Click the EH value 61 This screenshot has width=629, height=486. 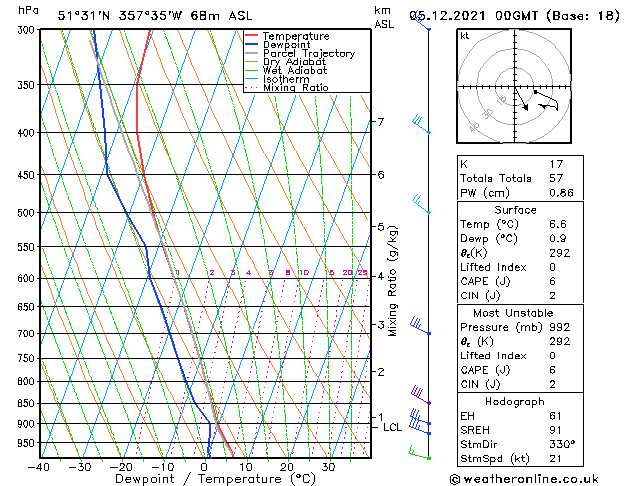click(x=556, y=416)
